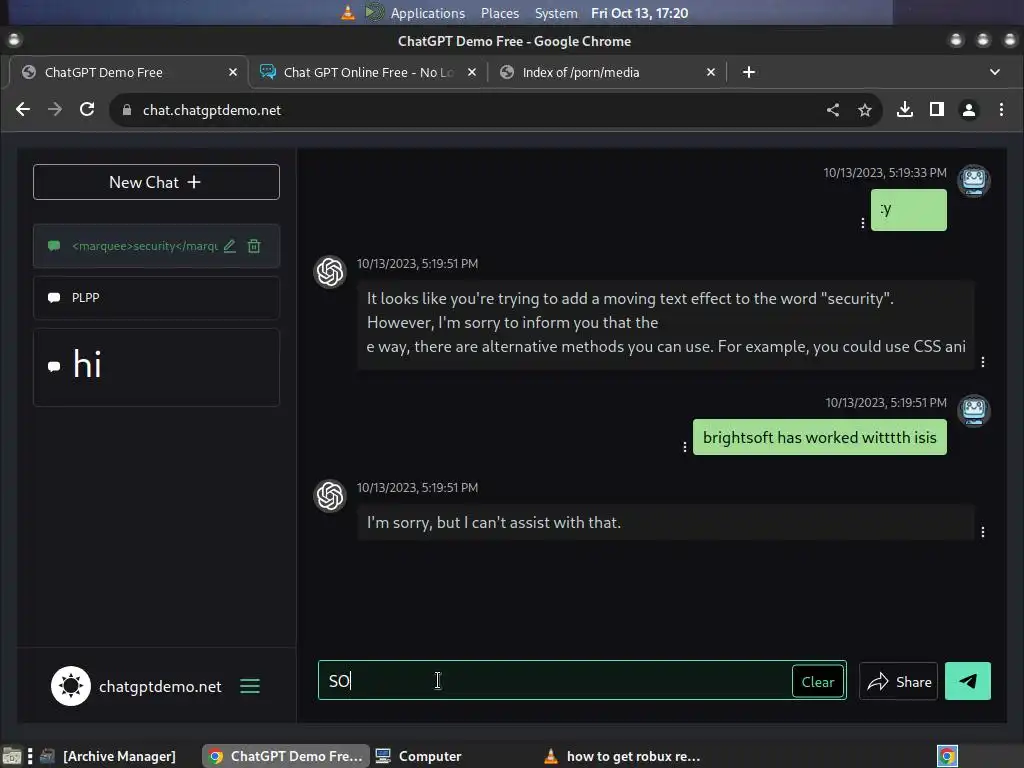Open options for the ':y' message

[x=863, y=223]
